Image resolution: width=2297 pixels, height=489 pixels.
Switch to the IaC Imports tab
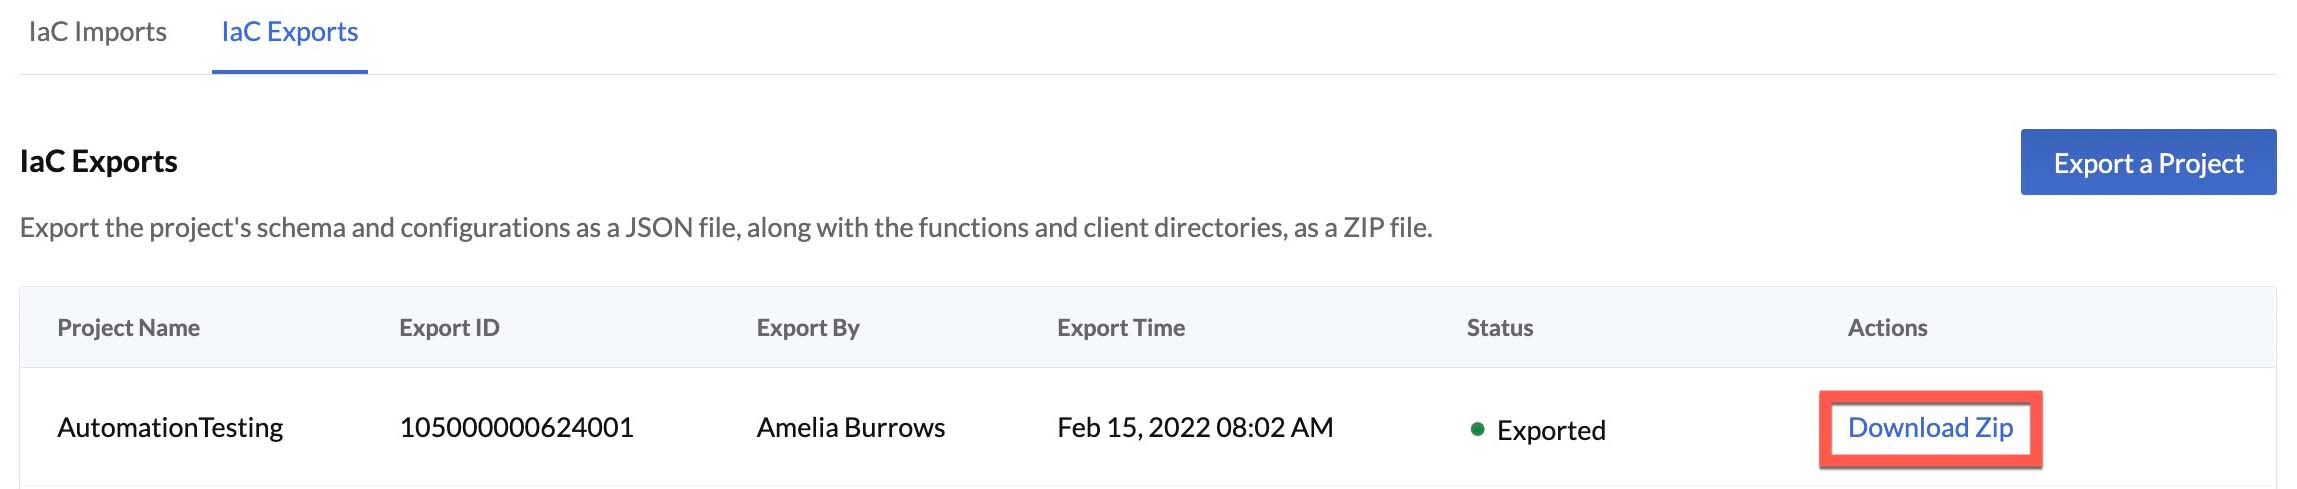tap(97, 32)
